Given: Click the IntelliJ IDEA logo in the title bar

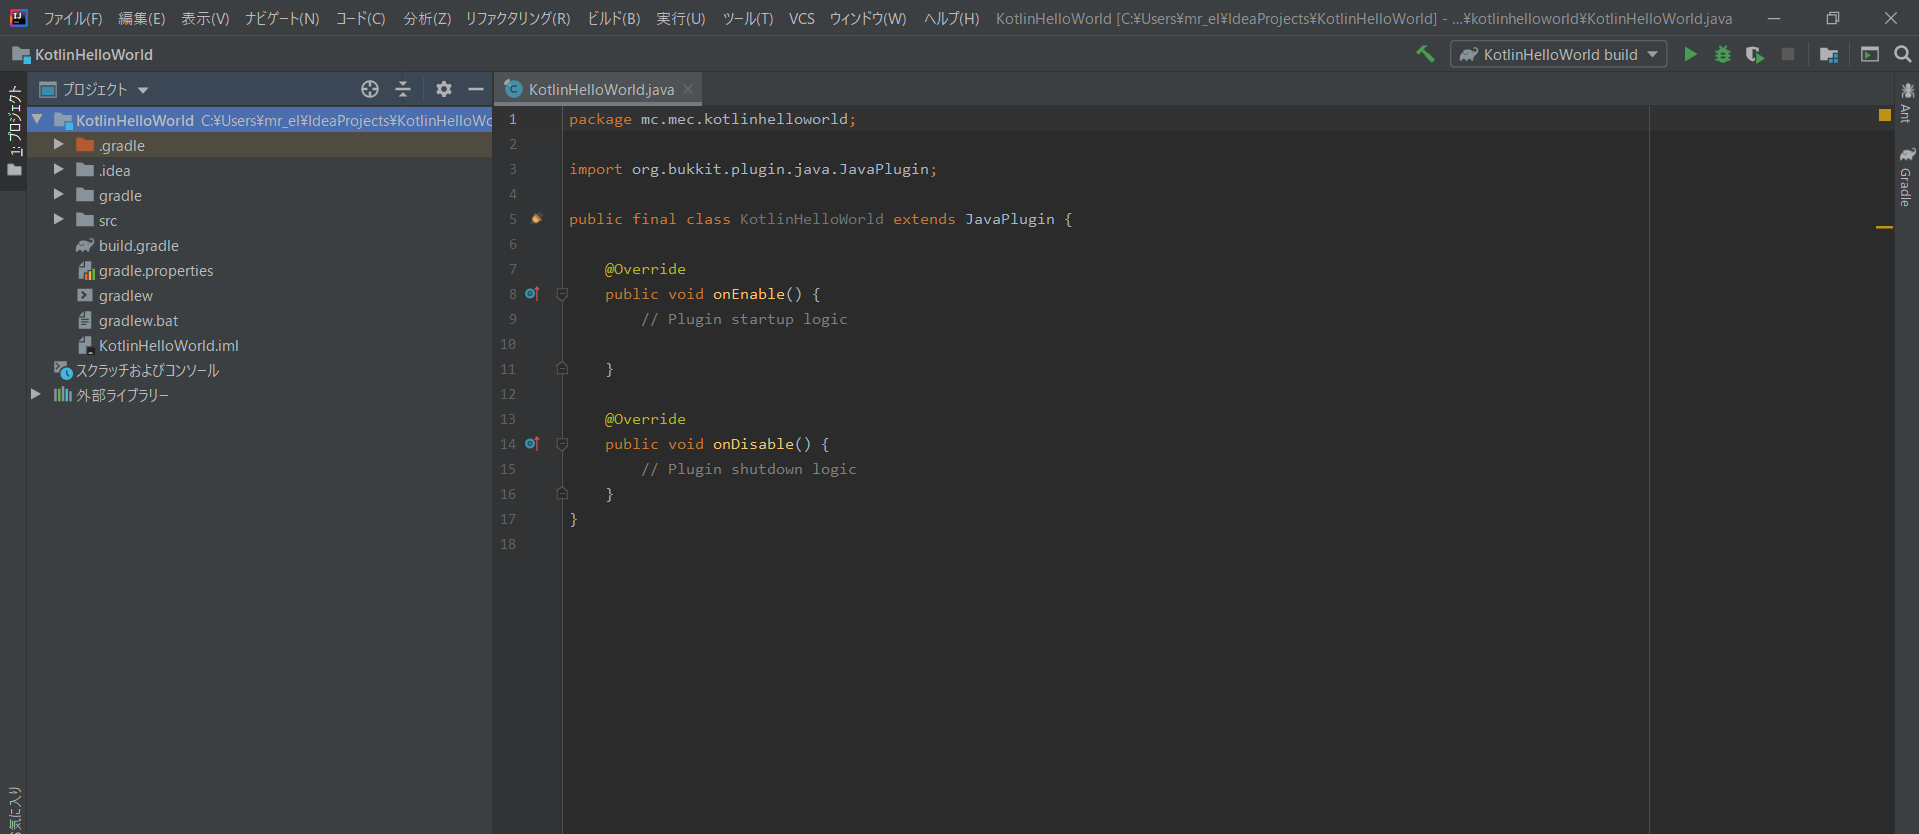Looking at the screenshot, I should [18, 18].
